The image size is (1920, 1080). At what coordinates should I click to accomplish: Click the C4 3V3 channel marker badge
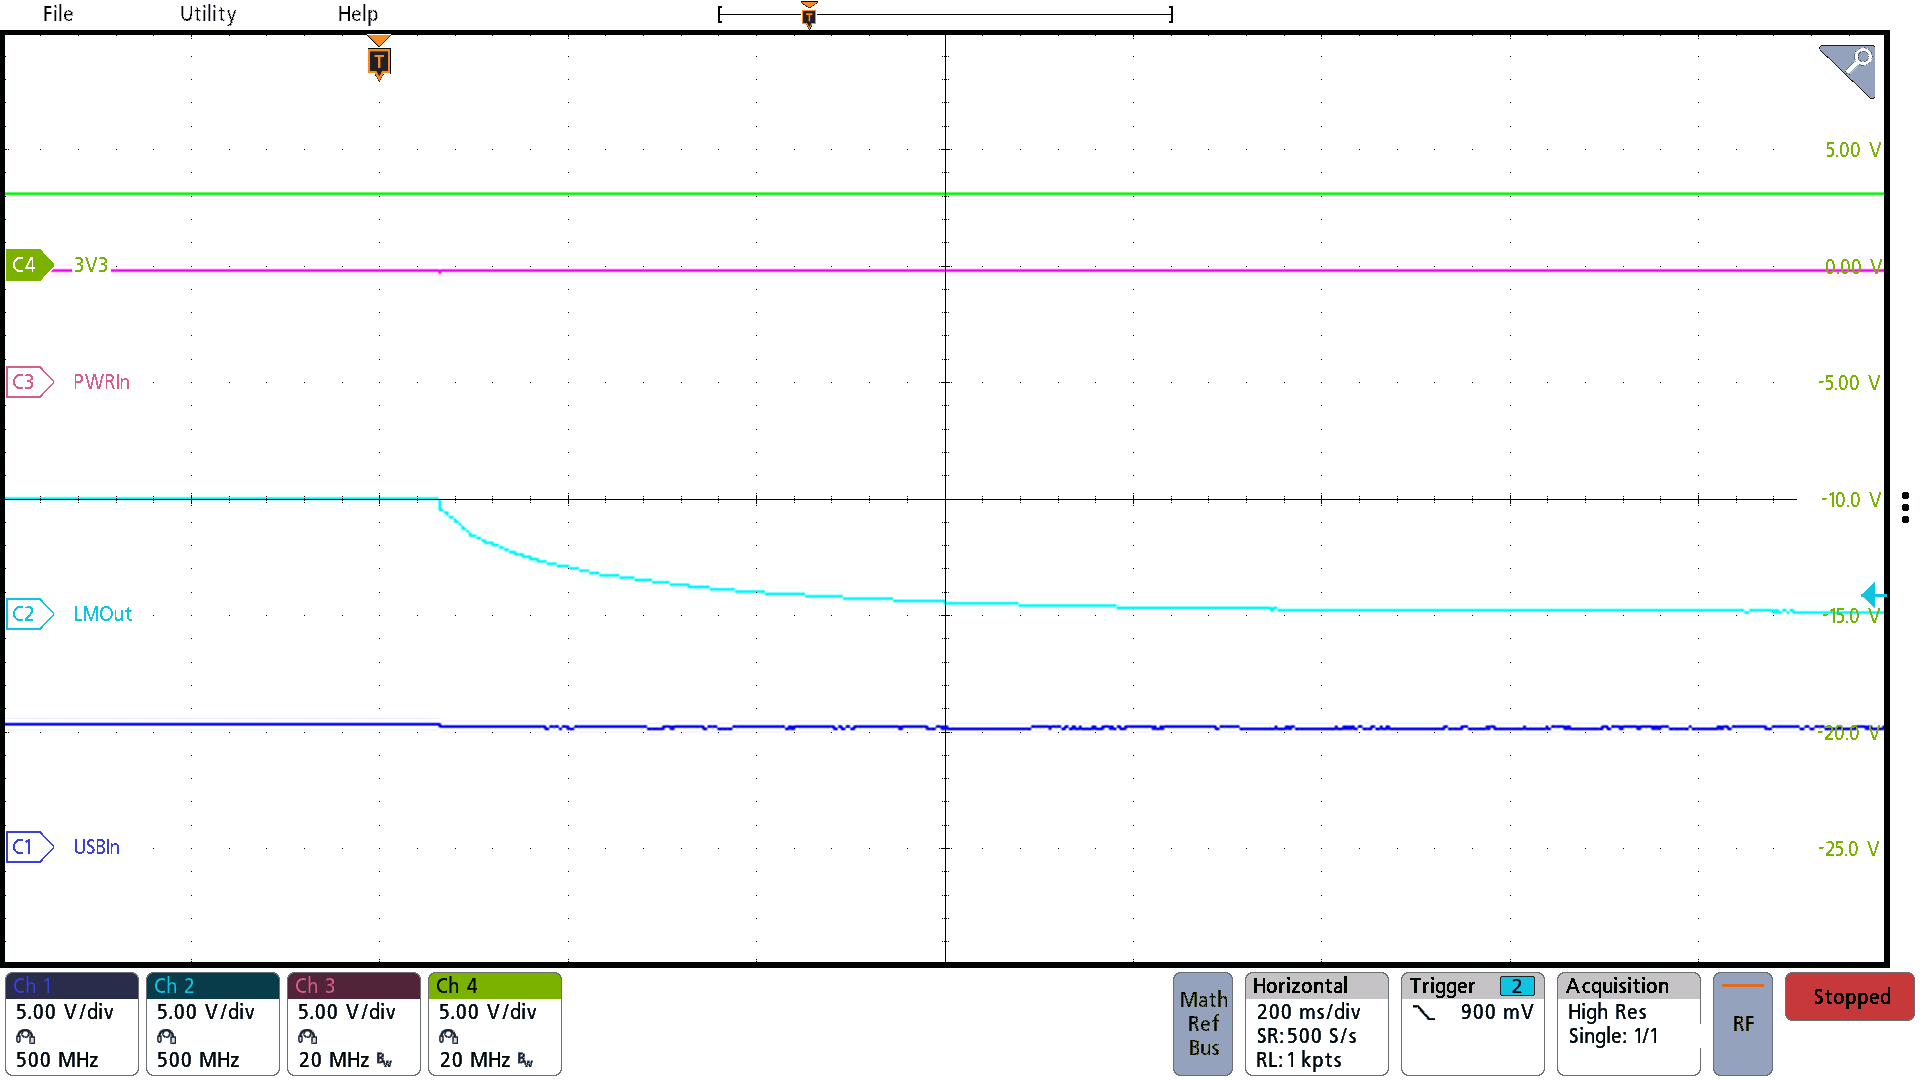coord(27,265)
